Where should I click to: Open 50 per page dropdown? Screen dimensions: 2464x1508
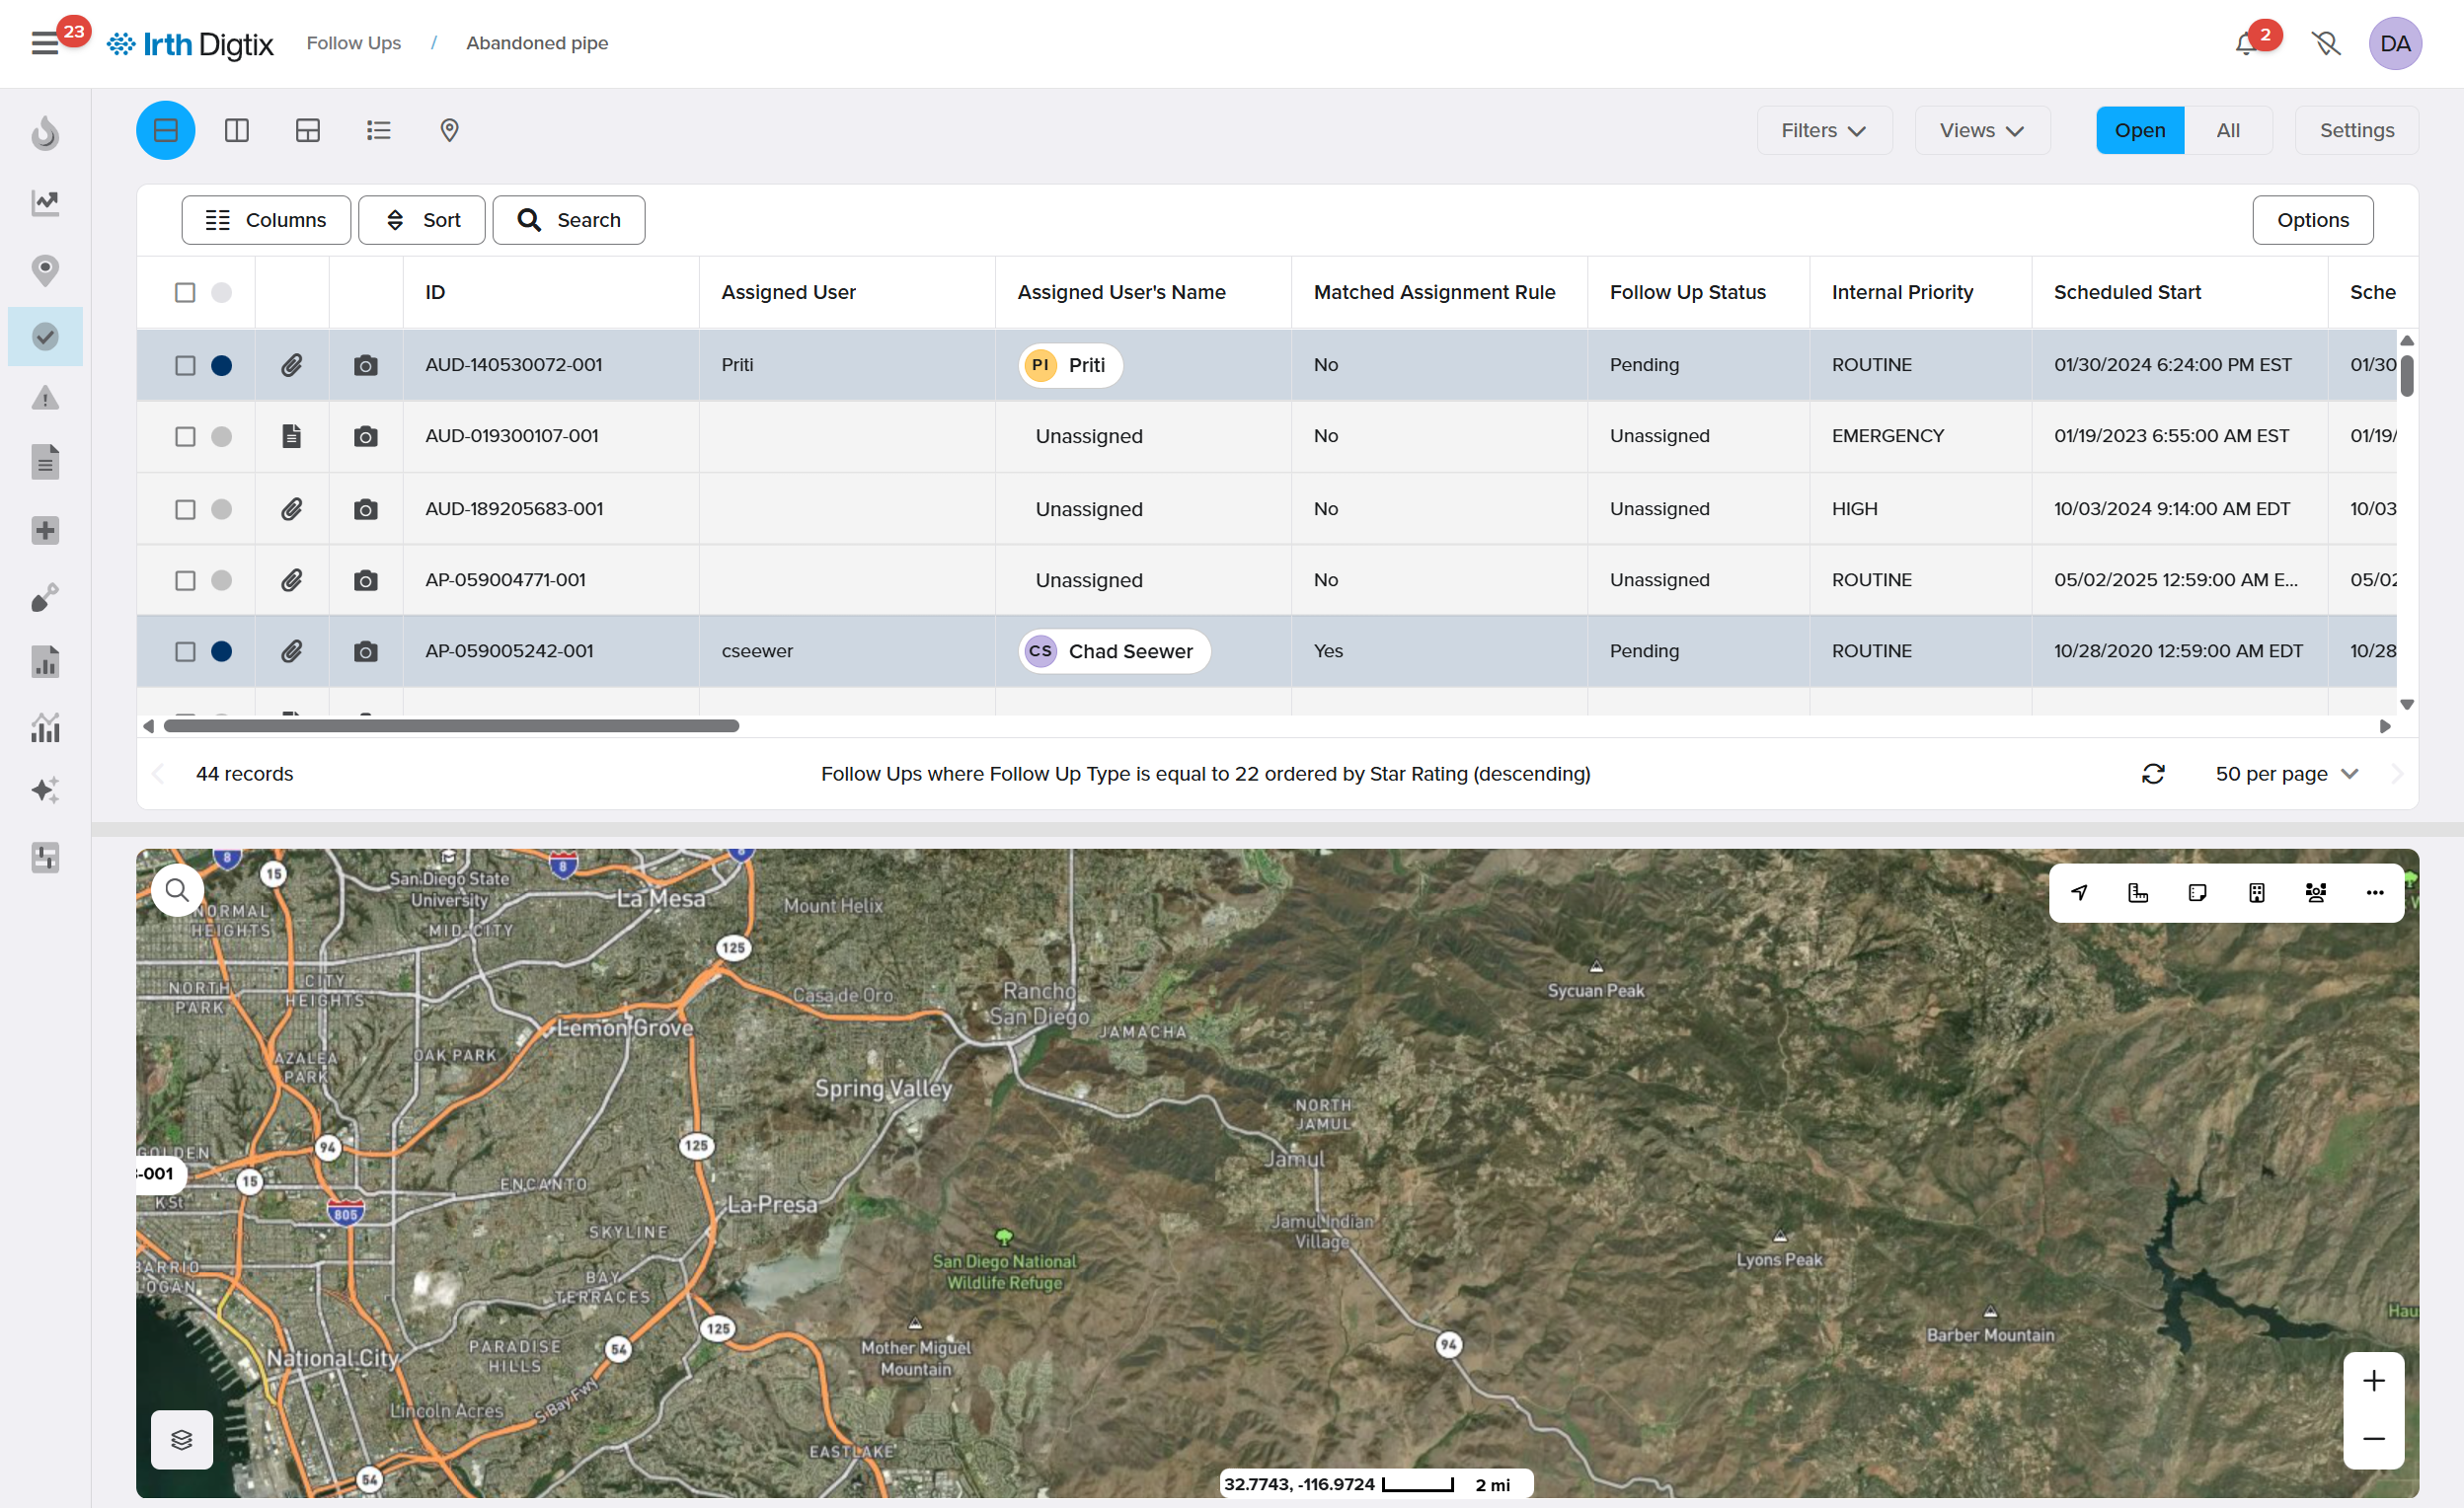click(2286, 774)
